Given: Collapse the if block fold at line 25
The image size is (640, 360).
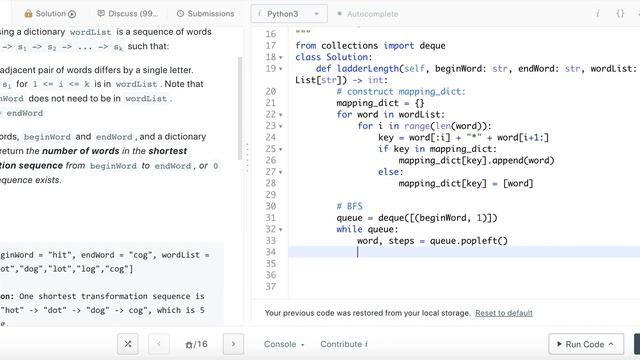Looking at the screenshot, I should tap(280, 149).
